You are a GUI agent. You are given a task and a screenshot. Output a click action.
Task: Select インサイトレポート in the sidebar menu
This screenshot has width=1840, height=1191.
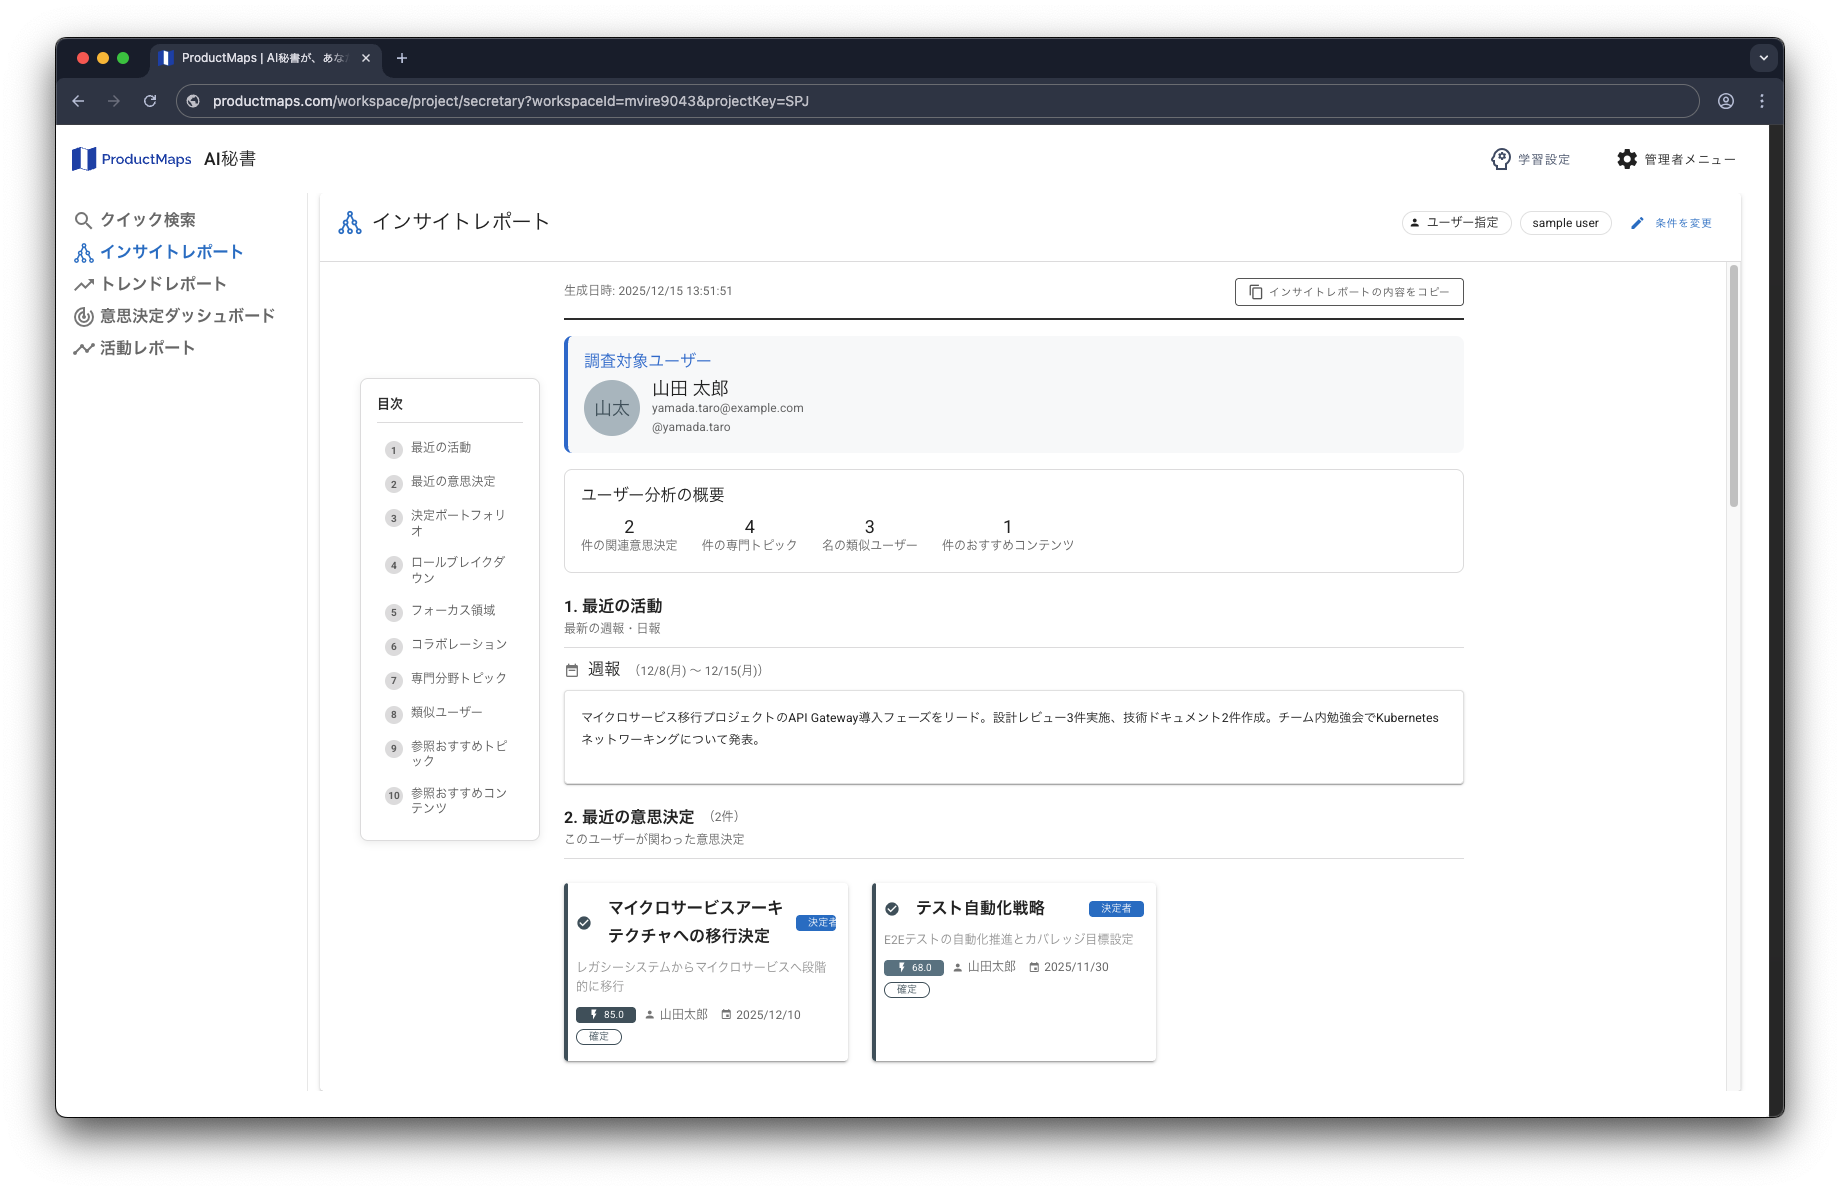point(171,251)
